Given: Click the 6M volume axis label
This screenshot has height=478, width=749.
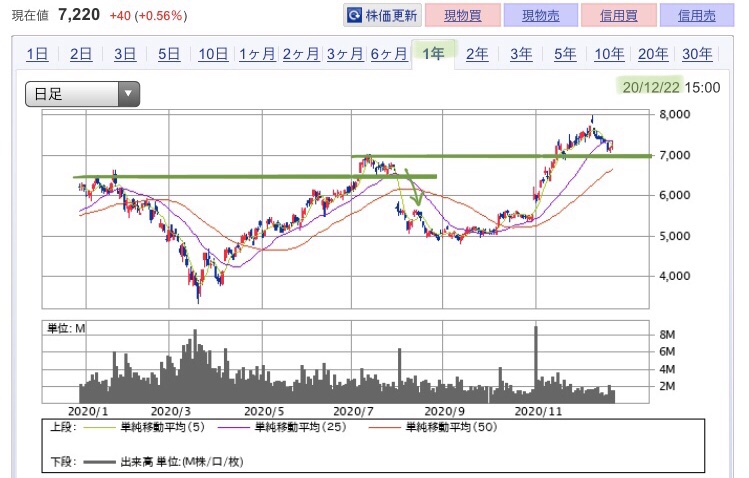Looking at the screenshot, I should [667, 352].
